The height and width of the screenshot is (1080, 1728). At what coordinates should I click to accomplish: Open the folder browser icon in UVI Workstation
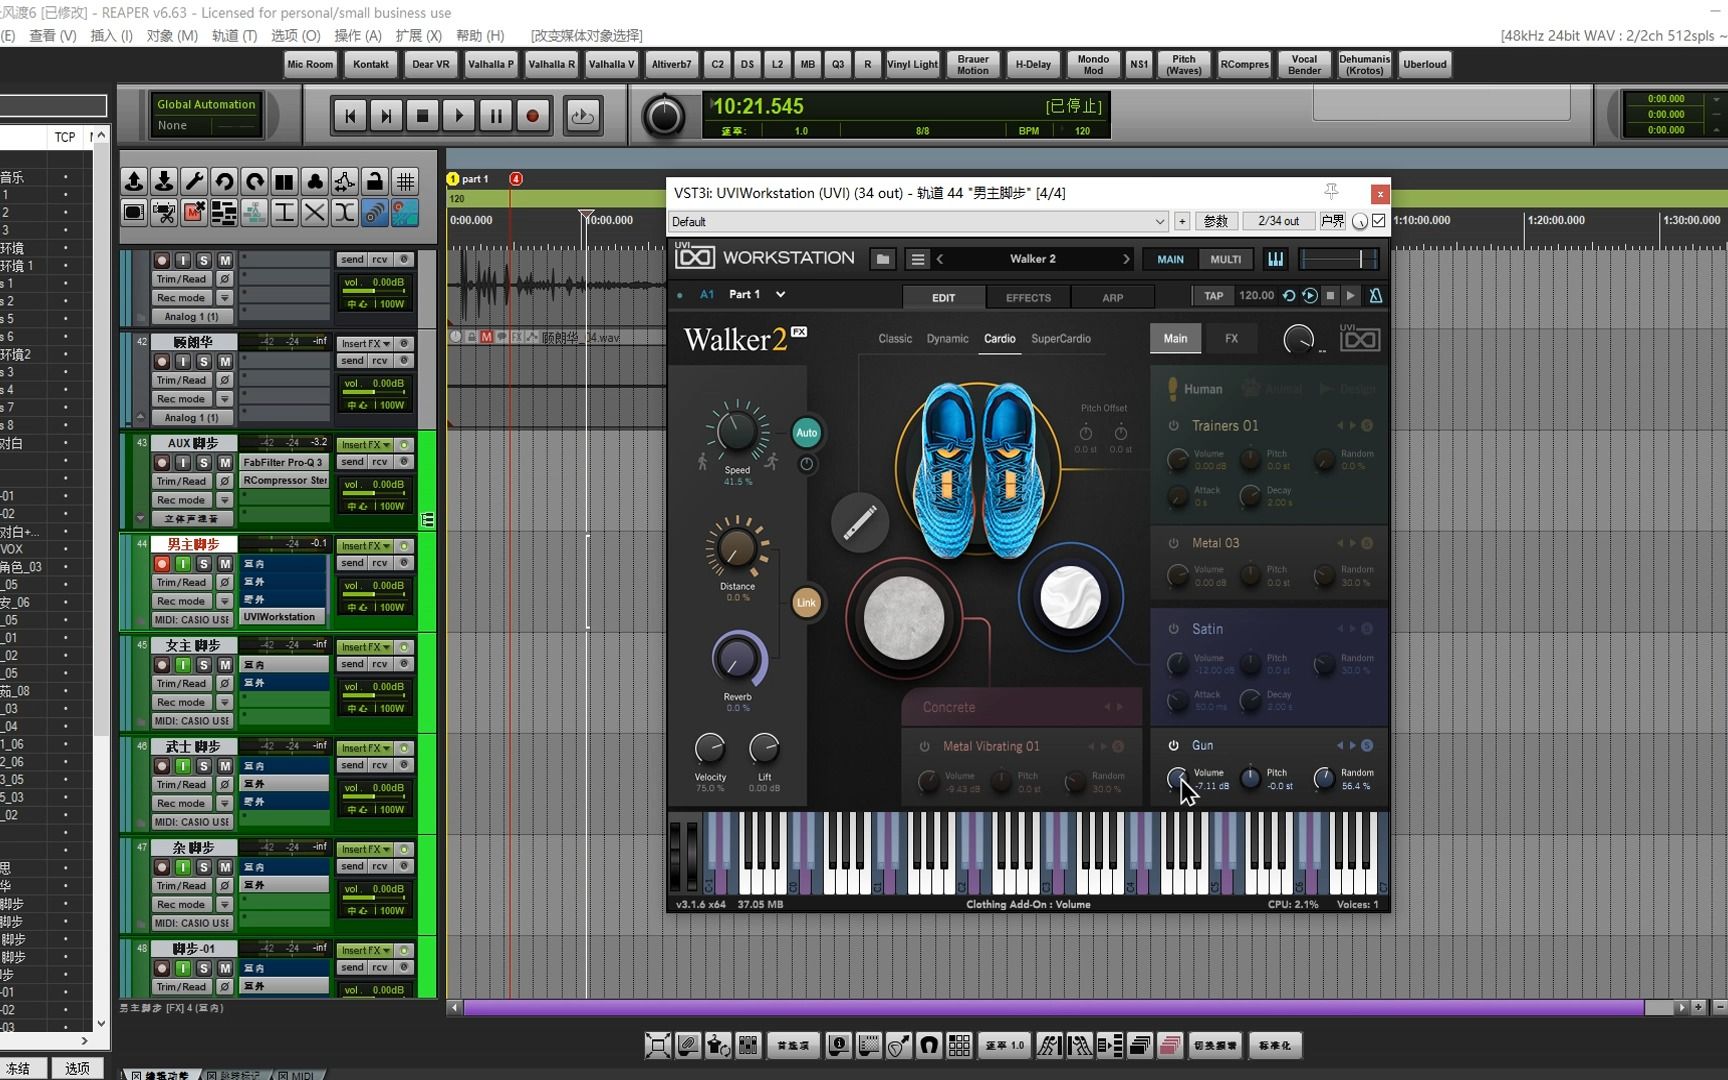(x=882, y=259)
